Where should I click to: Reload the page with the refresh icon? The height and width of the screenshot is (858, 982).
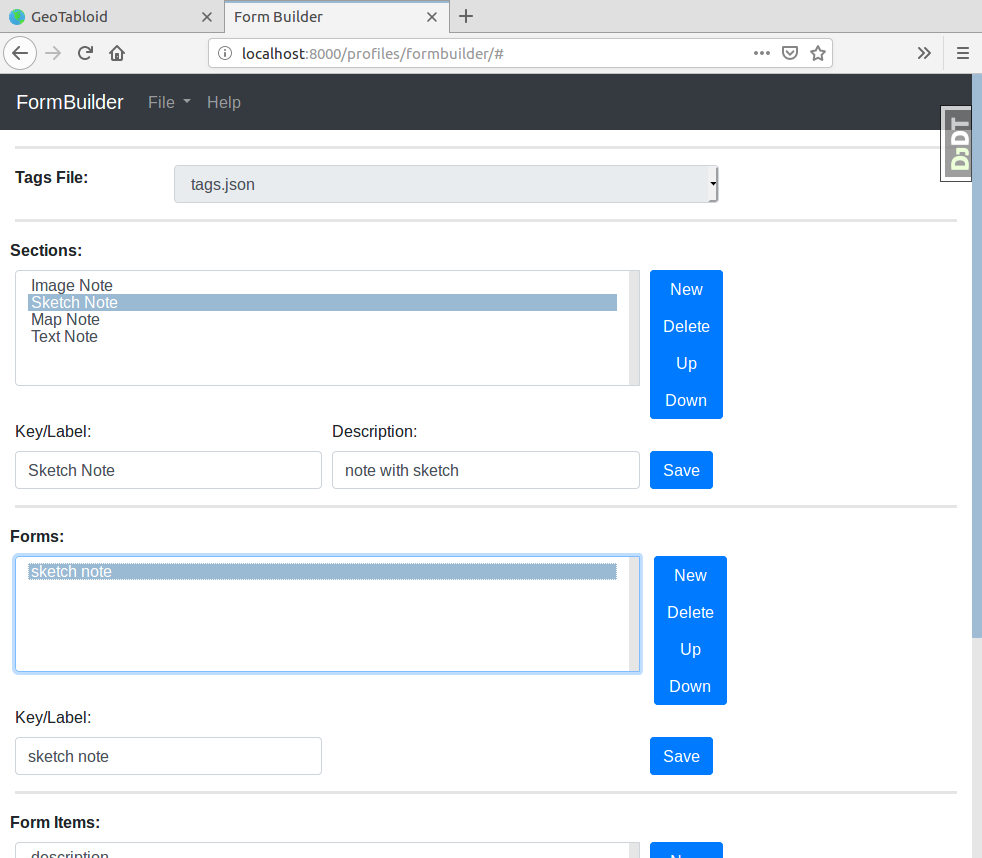(x=85, y=53)
